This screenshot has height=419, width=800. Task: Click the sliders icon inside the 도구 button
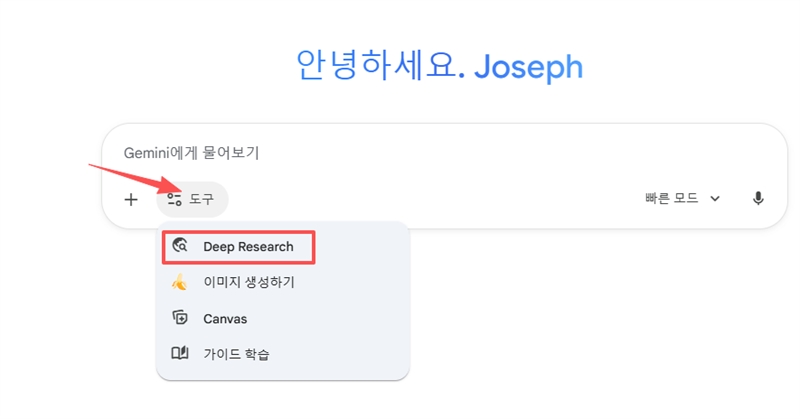tap(175, 199)
